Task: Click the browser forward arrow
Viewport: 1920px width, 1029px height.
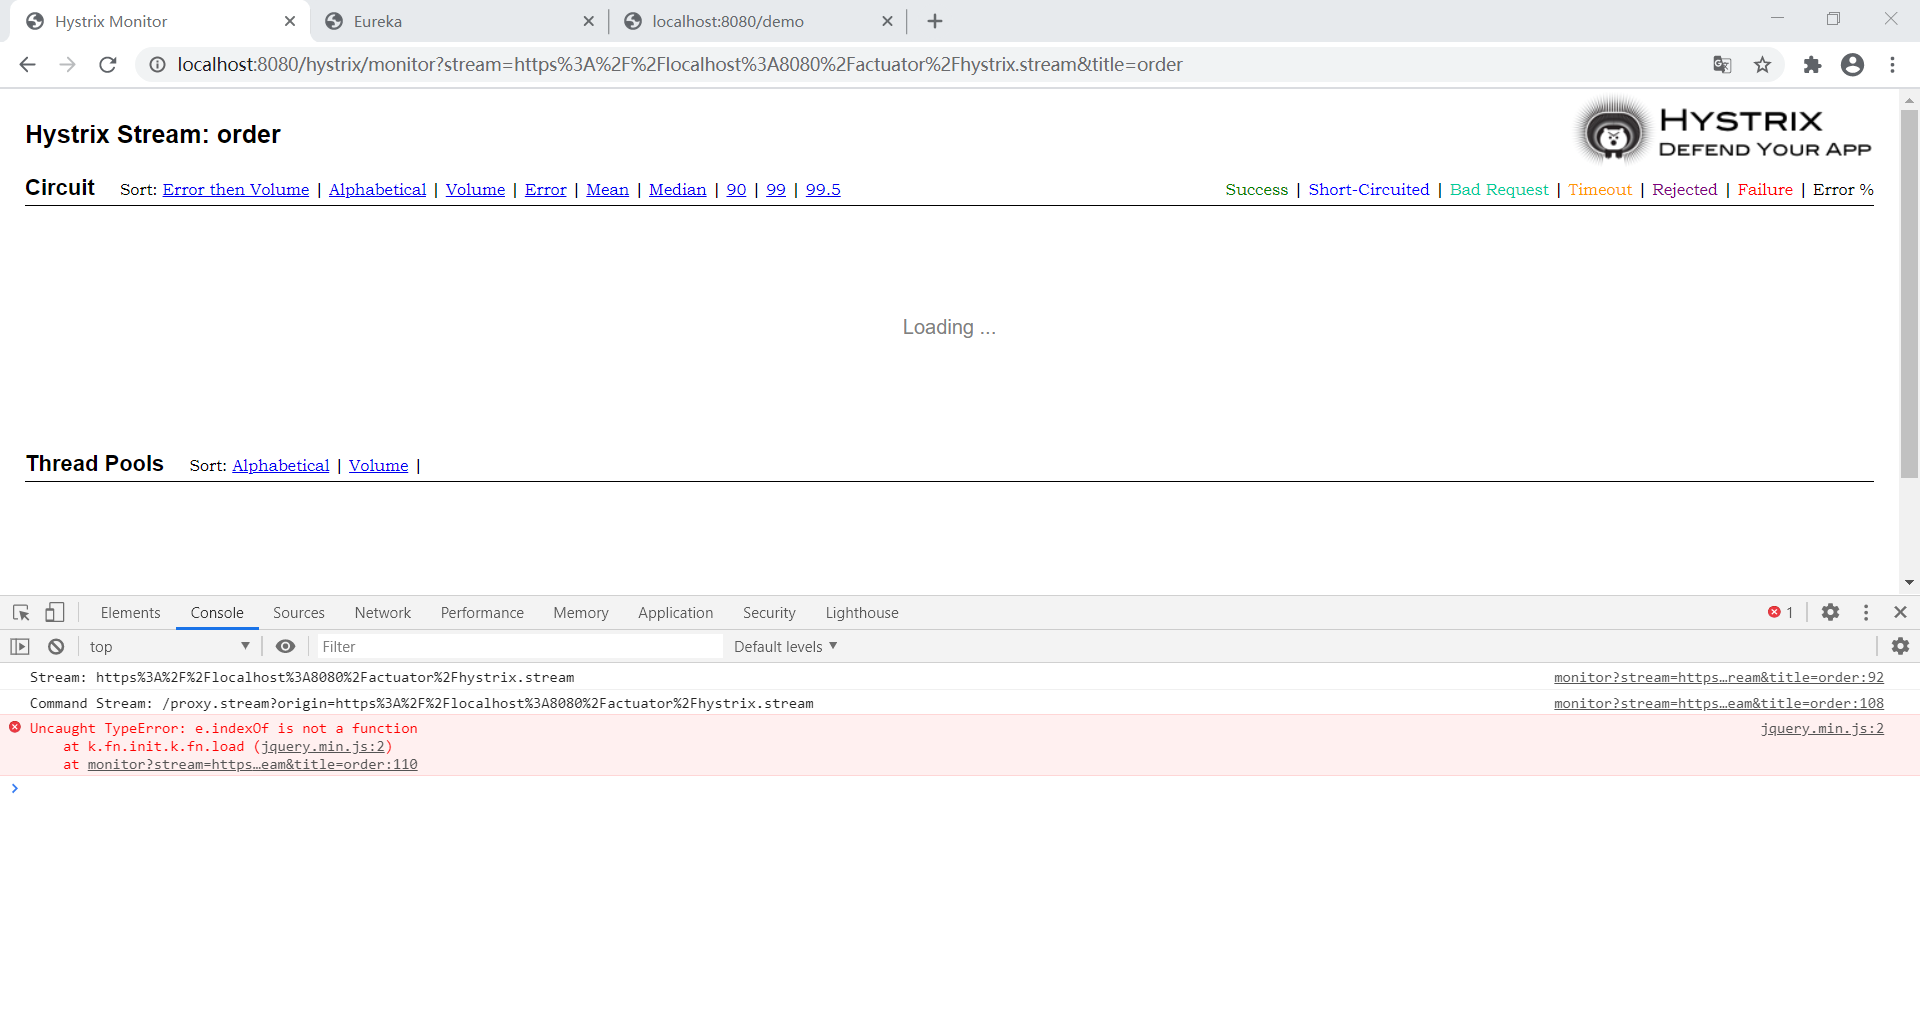Action: click(67, 65)
